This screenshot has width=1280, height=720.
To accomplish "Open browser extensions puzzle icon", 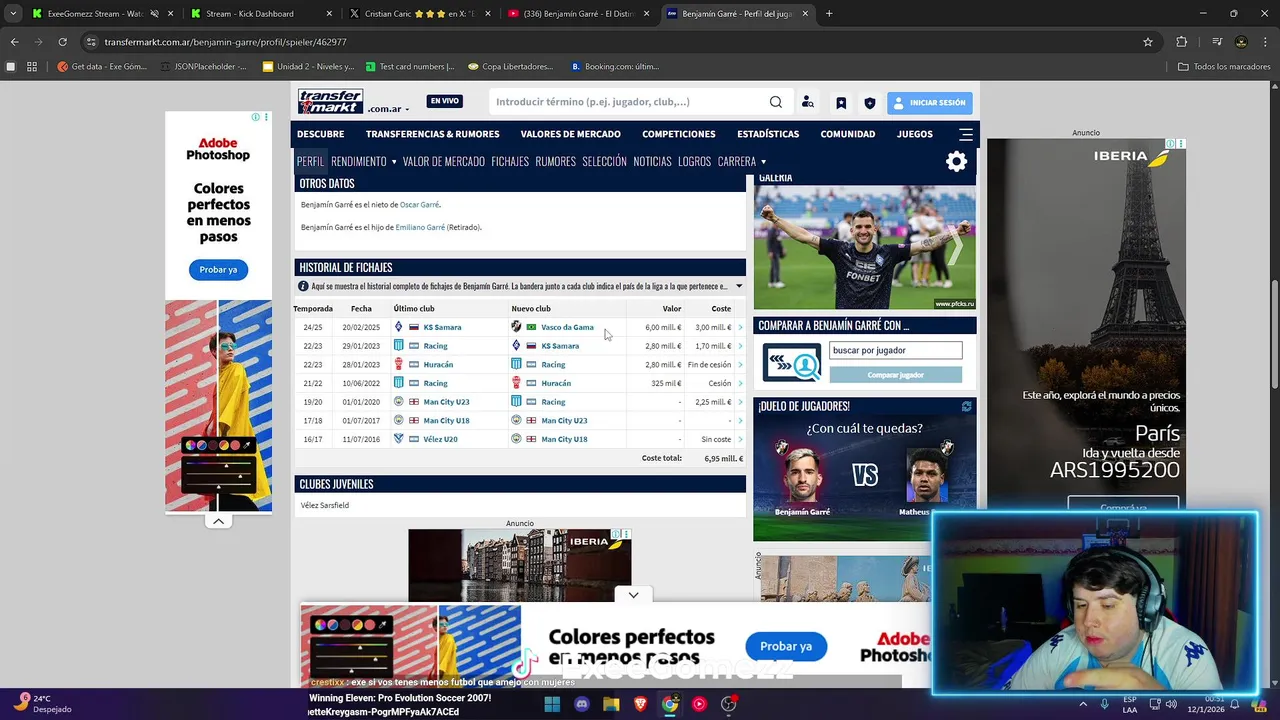I will pyautogui.click(x=1182, y=42).
